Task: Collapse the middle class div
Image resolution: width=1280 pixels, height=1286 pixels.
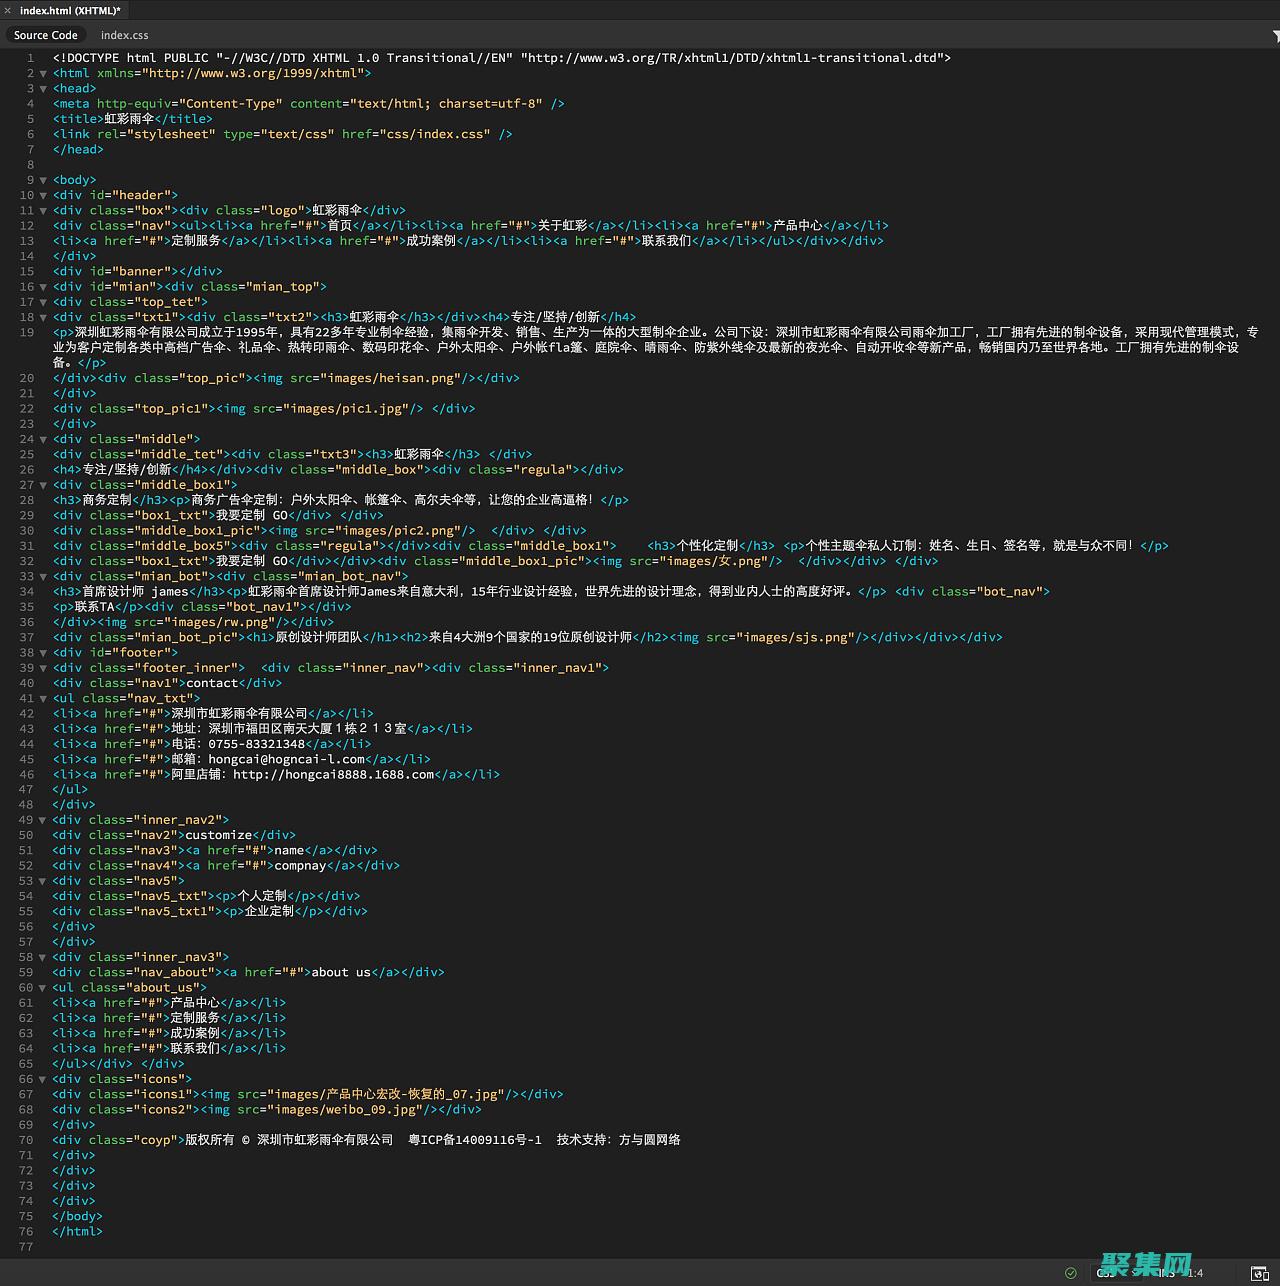Action: click(42, 439)
